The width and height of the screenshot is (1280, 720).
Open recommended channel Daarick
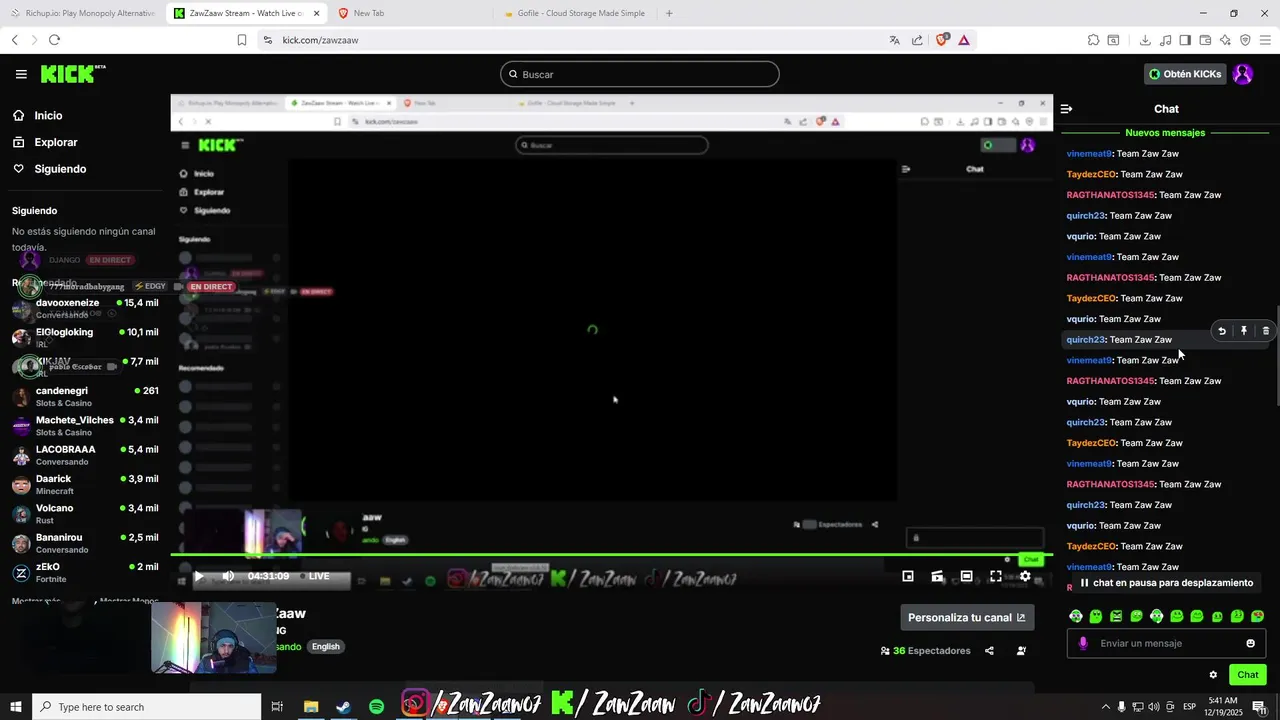pyautogui.click(x=85, y=484)
